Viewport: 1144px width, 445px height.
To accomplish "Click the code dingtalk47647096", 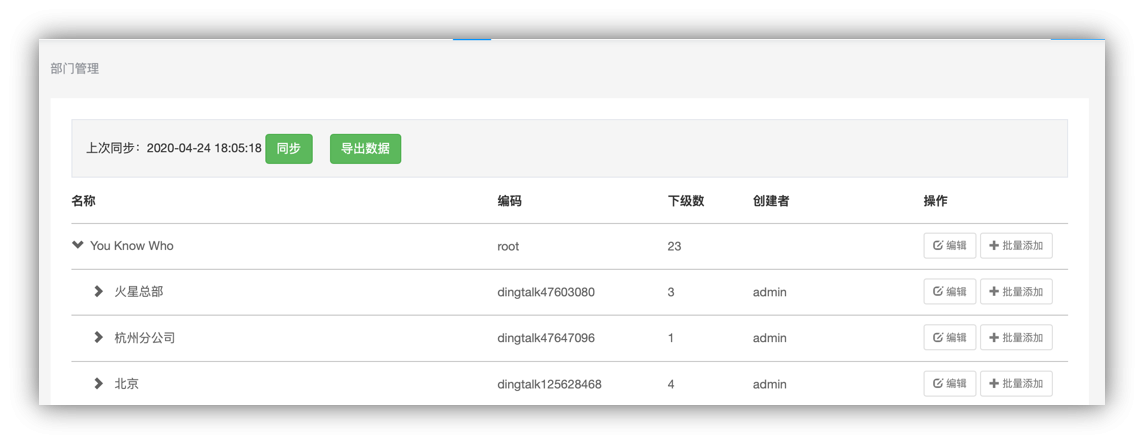I will (546, 338).
